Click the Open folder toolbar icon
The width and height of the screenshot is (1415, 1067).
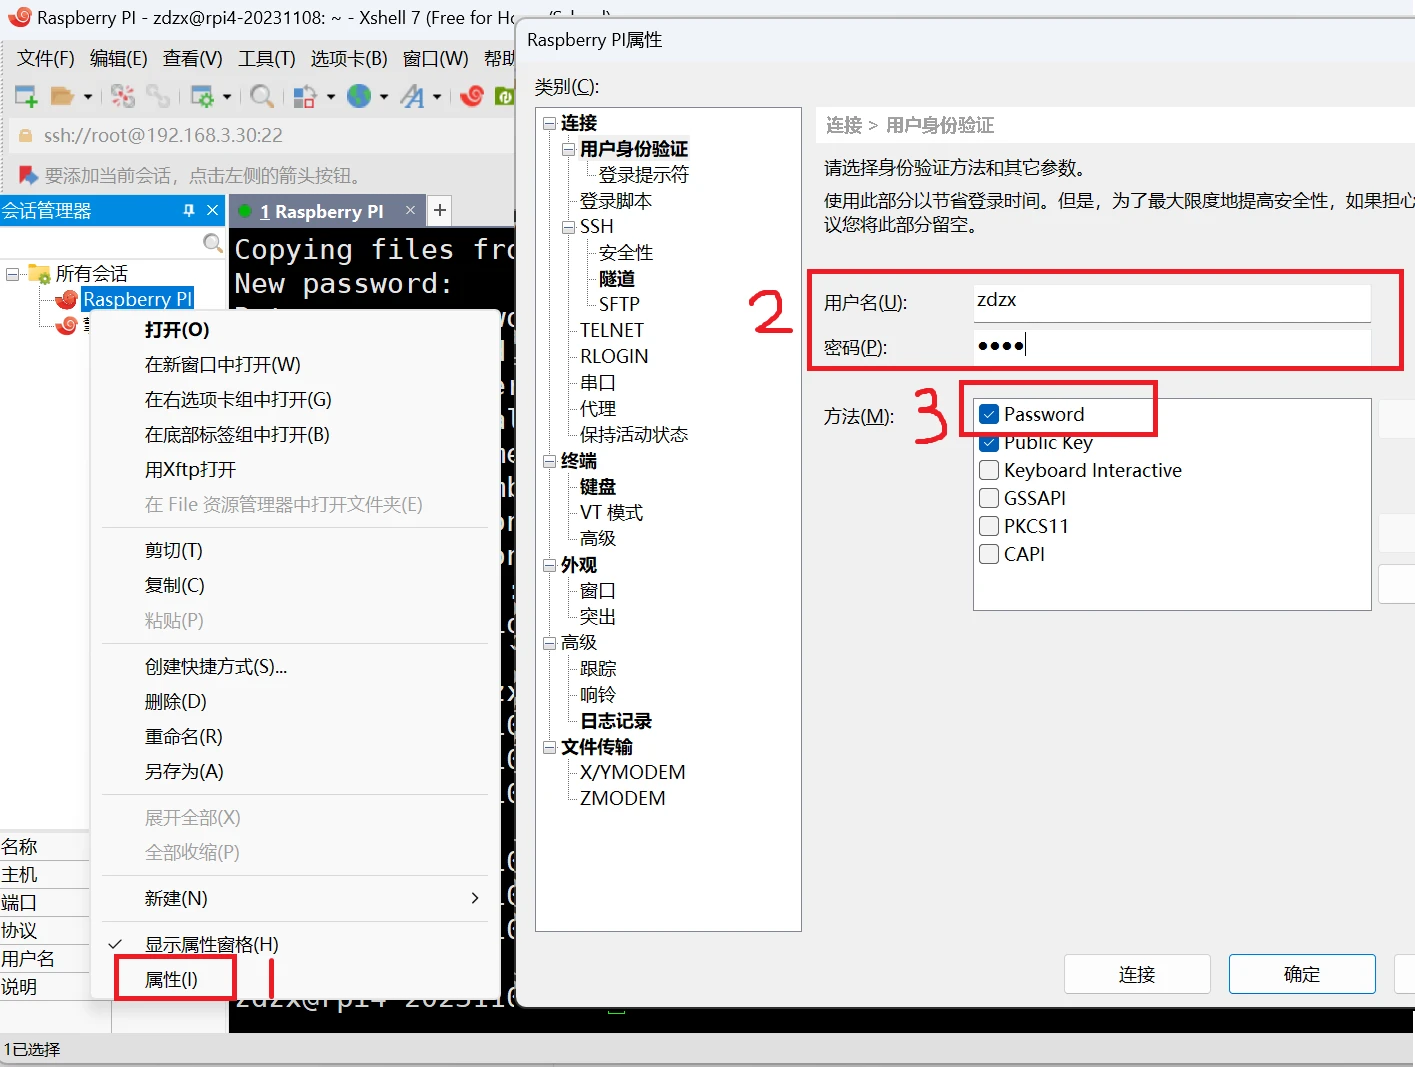[62, 96]
